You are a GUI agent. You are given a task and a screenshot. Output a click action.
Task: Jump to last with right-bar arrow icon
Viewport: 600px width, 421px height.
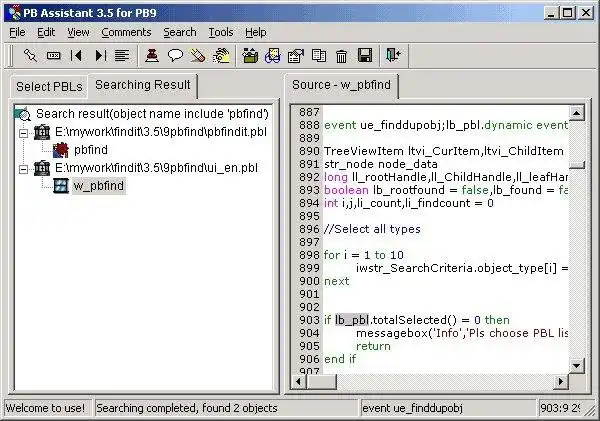pyautogui.click(x=100, y=55)
